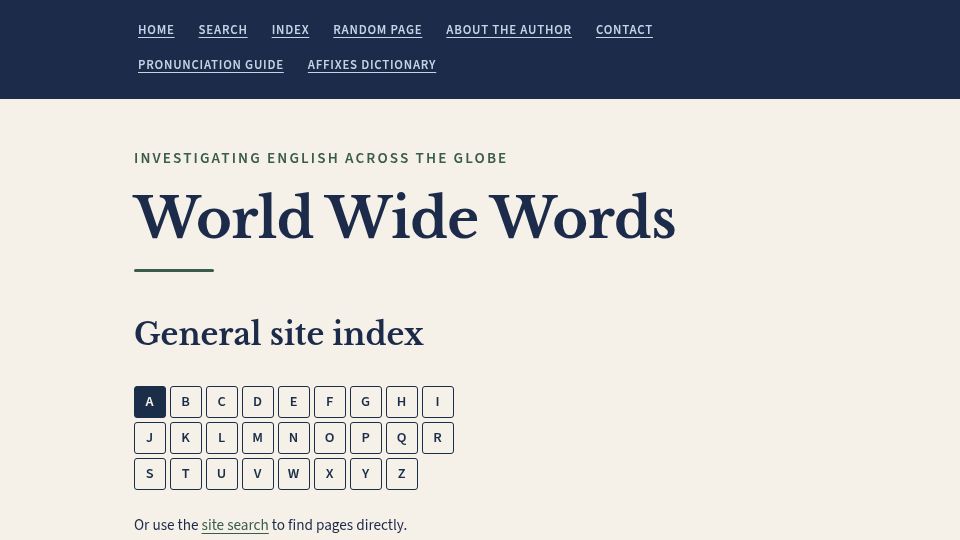960x540 pixels.
Task: Select index letter Q
Action: point(402,438)
